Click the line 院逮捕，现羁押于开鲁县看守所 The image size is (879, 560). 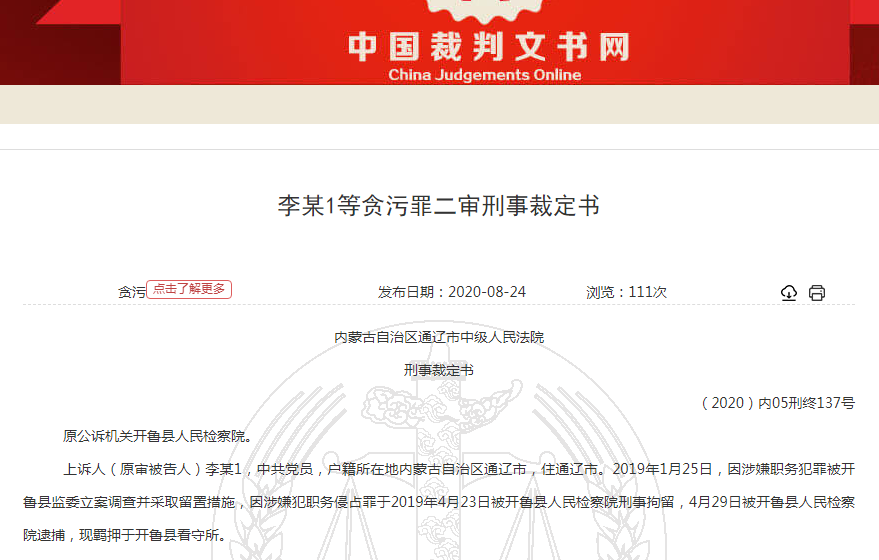click(126, 535)
